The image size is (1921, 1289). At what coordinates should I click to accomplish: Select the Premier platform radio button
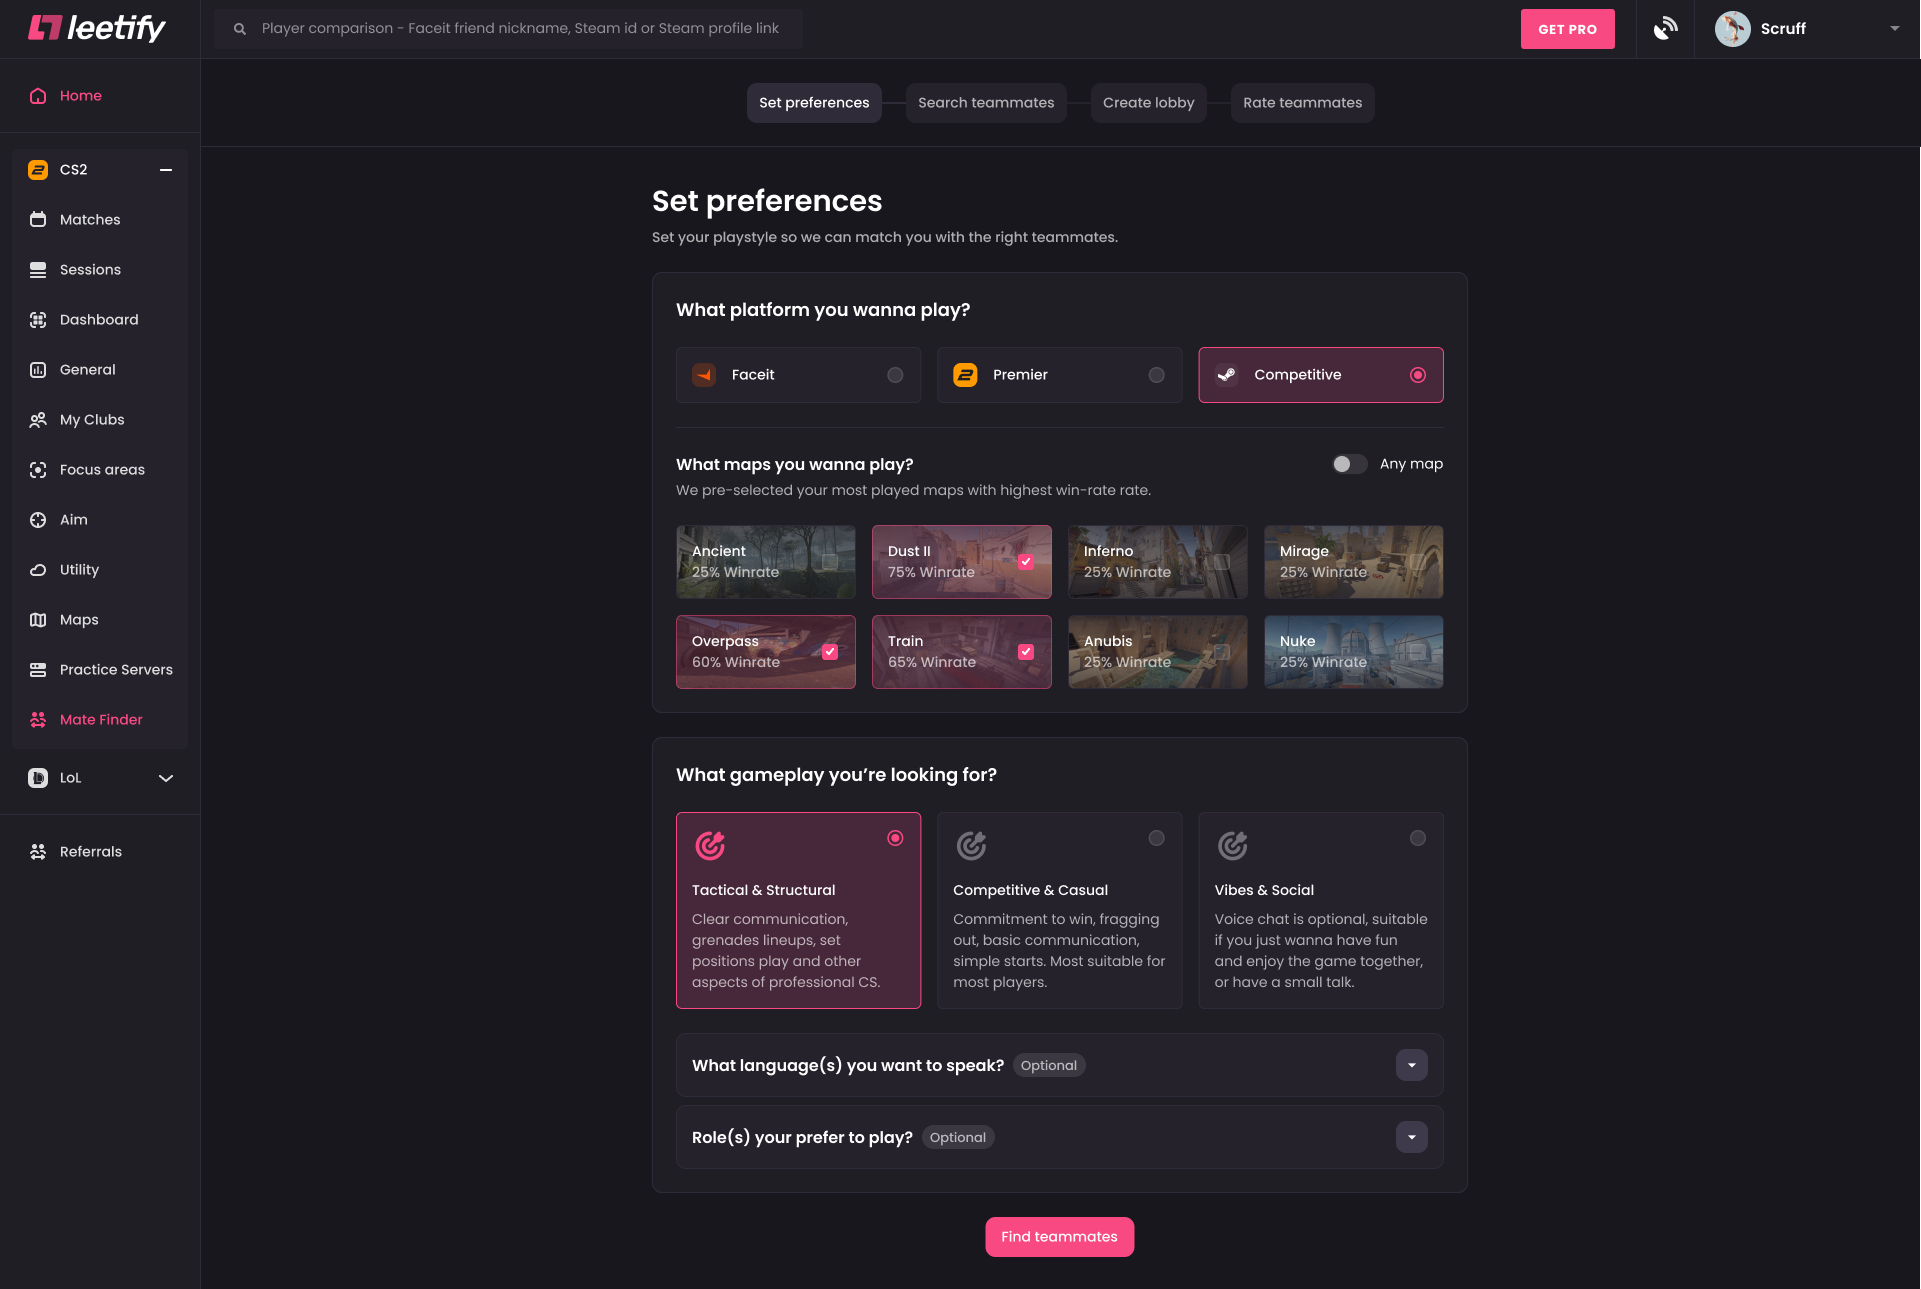tap(1156, 375)
